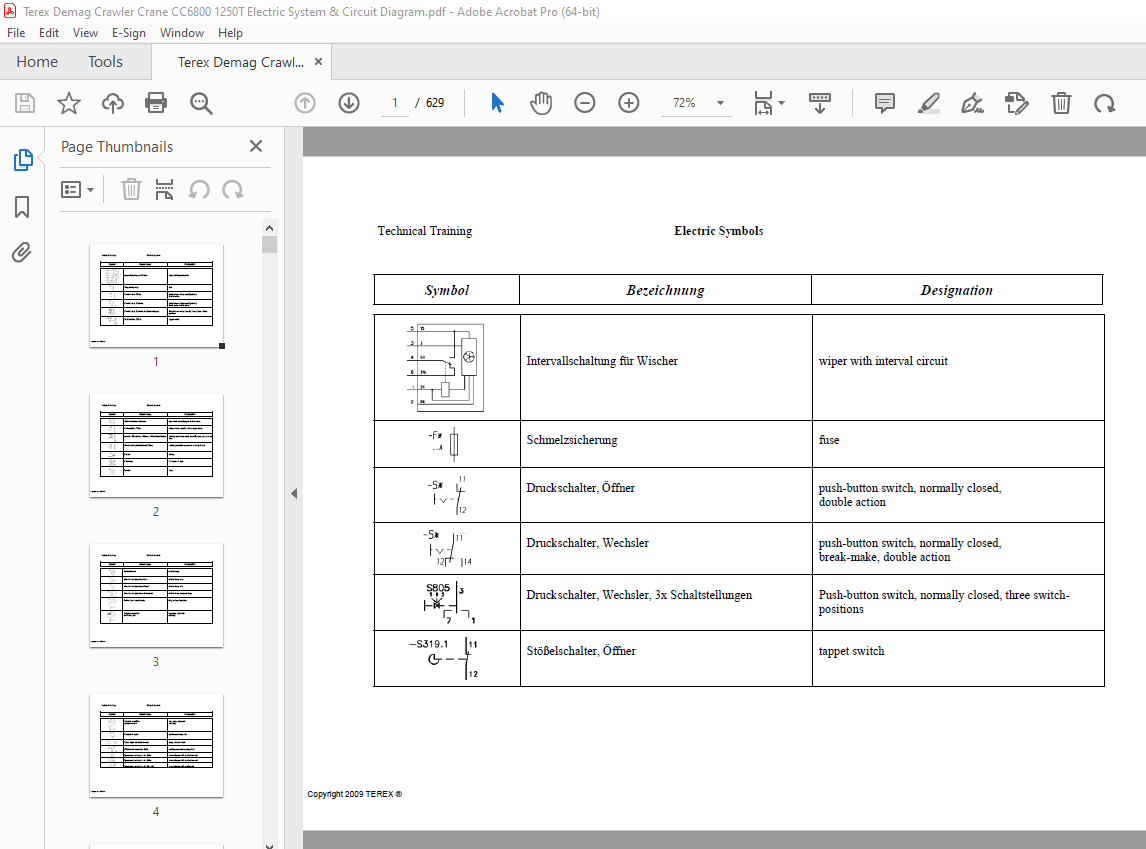Delete selected thumbnail pages in panel
Viewport: 1146px width, 849px height.
click(131, 190)
